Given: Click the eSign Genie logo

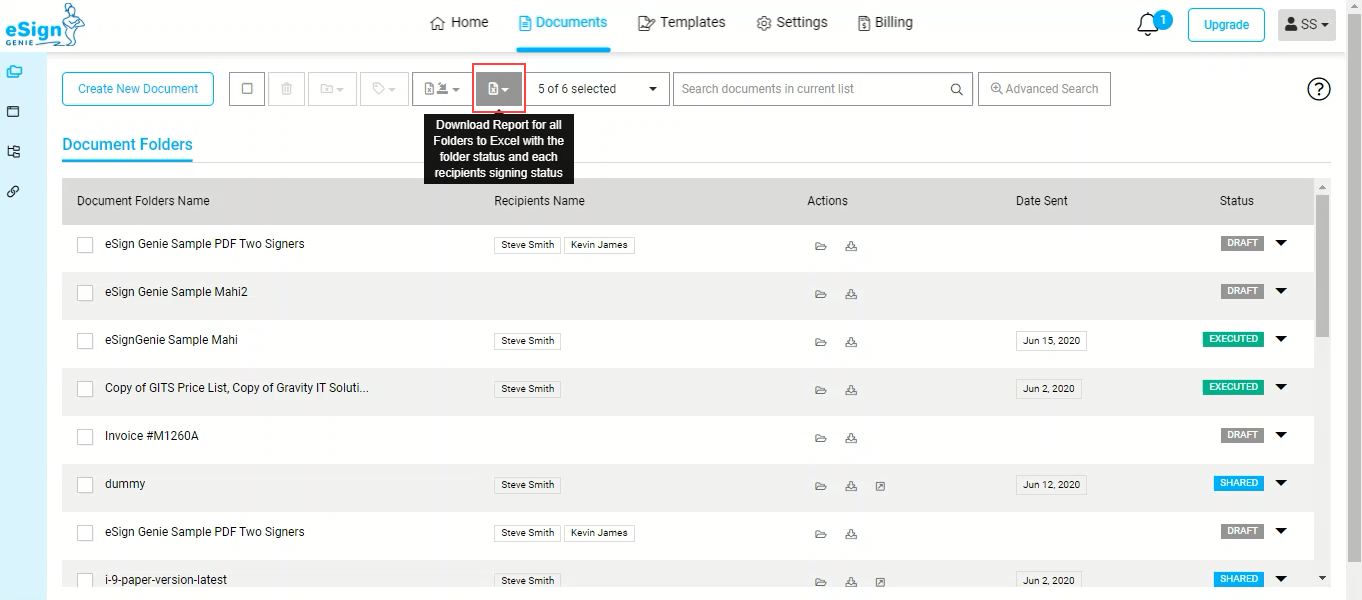Looking at the screenshot, I should click(43, 26).
